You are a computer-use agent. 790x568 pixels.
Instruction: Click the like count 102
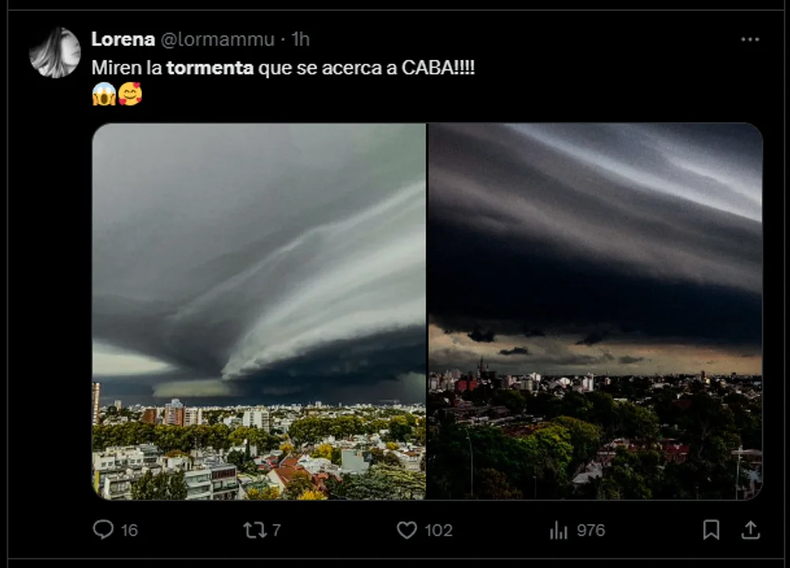[x=438, y=530]
